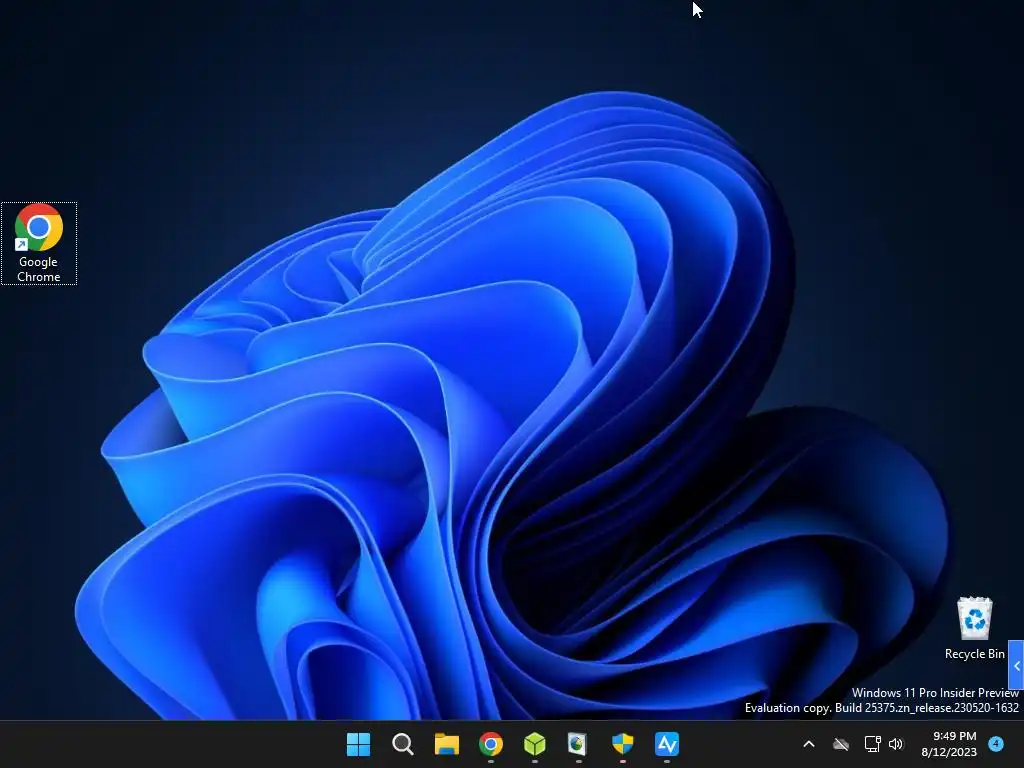The width and height of the screenshot is (1024, 768).
Task: Click the crossed-out cloud tray icon
Action: pos(841,744)
